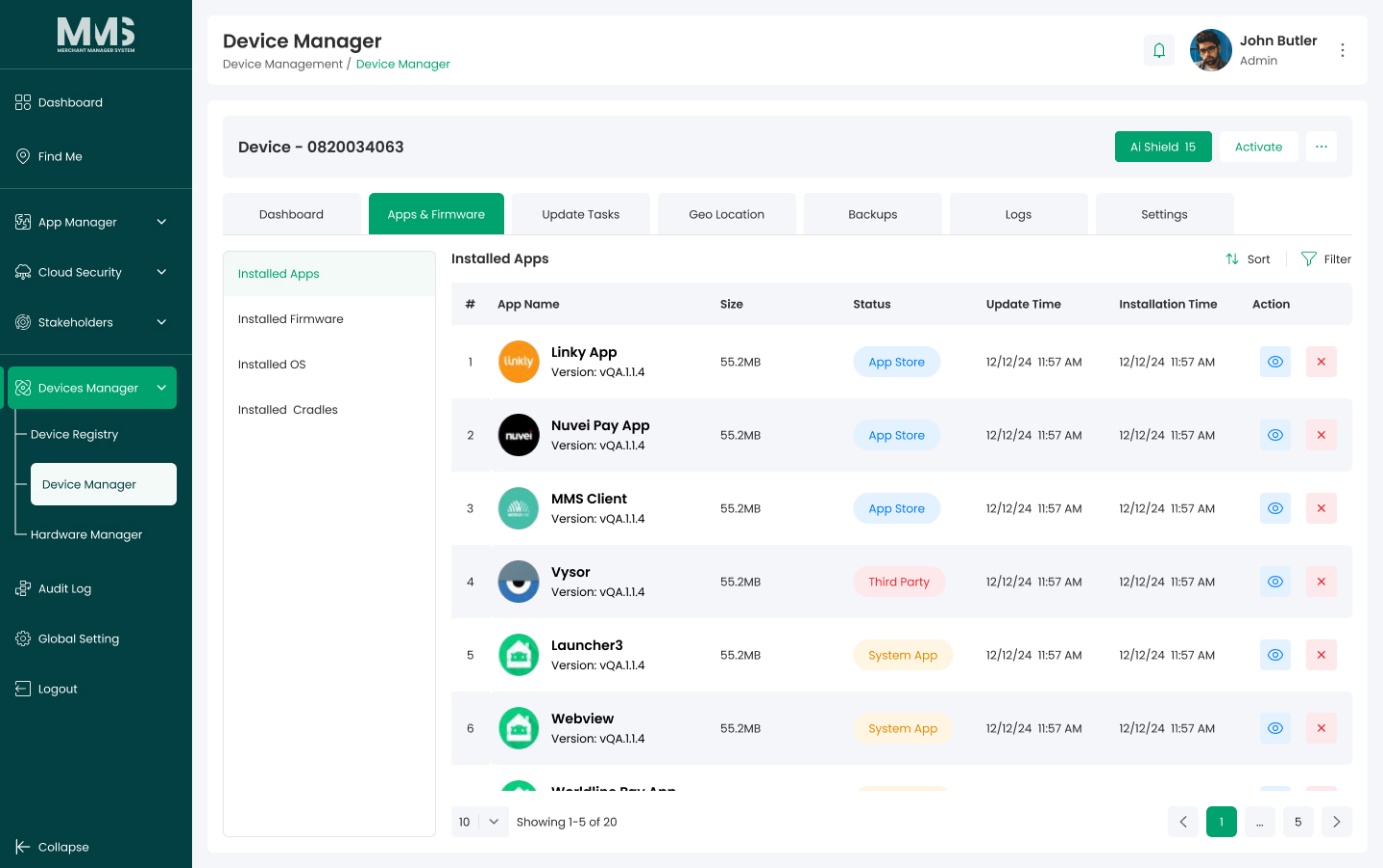Select Installed OS in the side list
The height and width of the screenshot is (868, 1383).
329,364
